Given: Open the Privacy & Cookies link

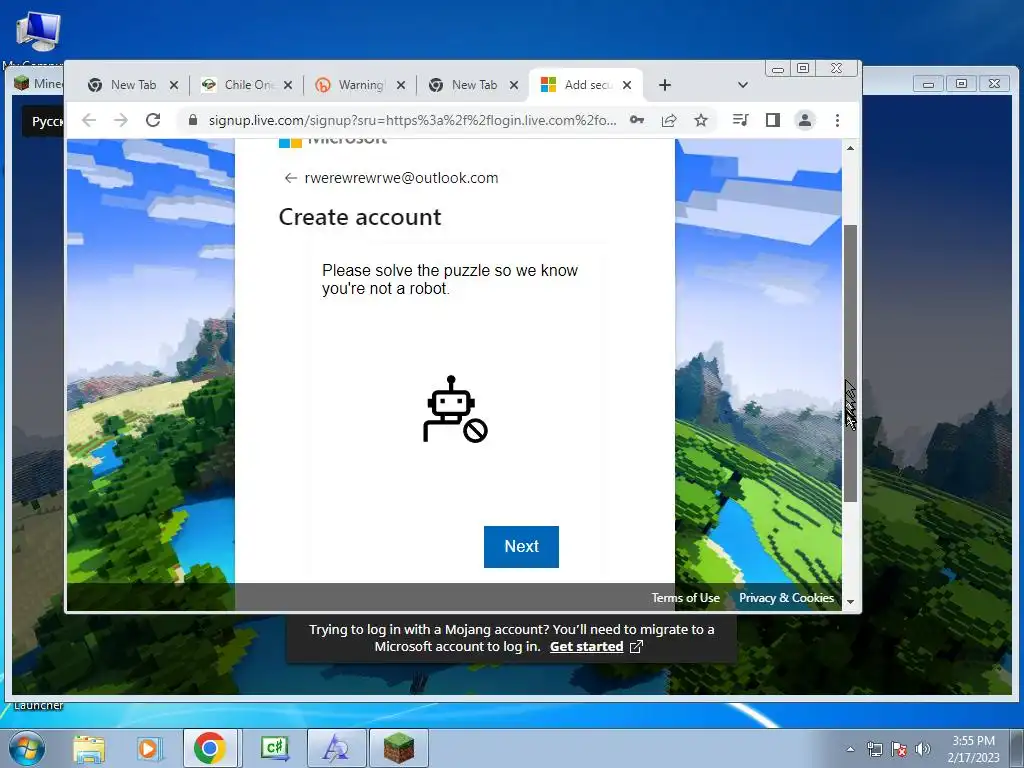Looking at the screenshot, I should (786, 598).
